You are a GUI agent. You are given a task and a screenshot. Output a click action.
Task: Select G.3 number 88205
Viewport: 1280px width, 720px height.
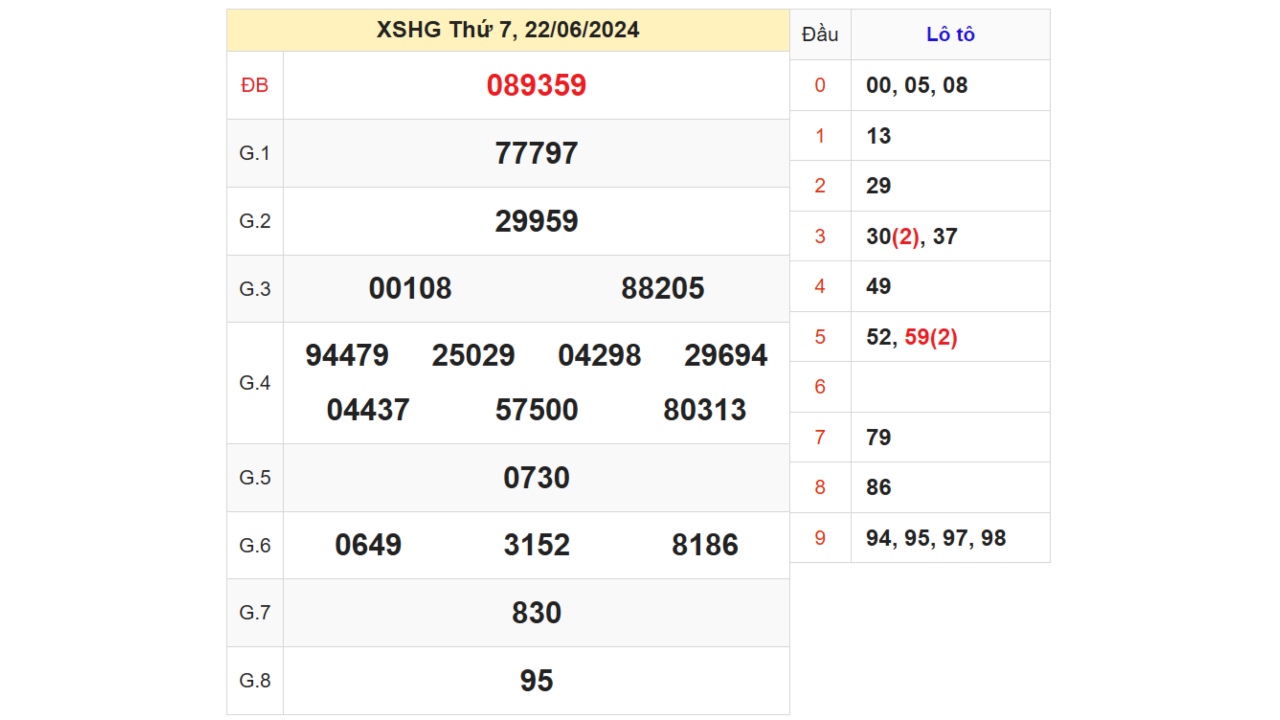663,289
